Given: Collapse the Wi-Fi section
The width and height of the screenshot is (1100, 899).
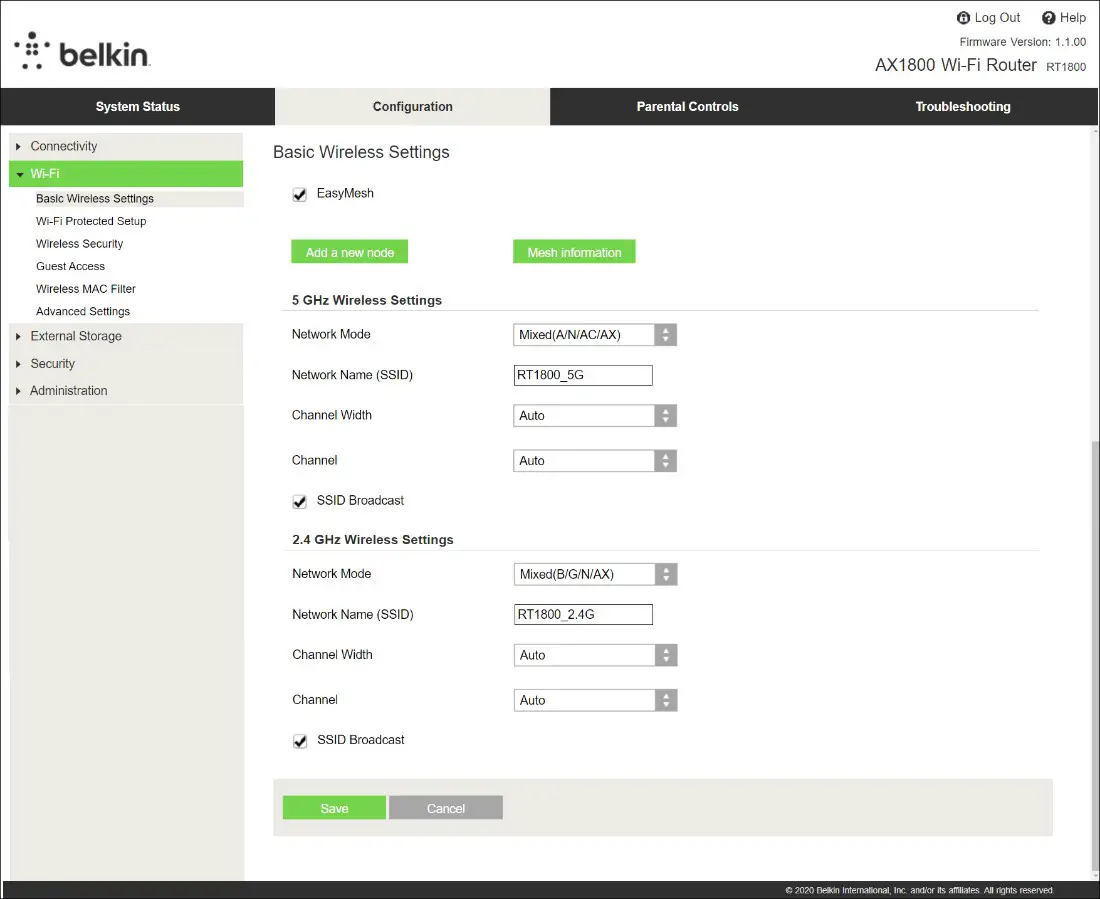Looking at the screenshot, I should click(126, 173).
